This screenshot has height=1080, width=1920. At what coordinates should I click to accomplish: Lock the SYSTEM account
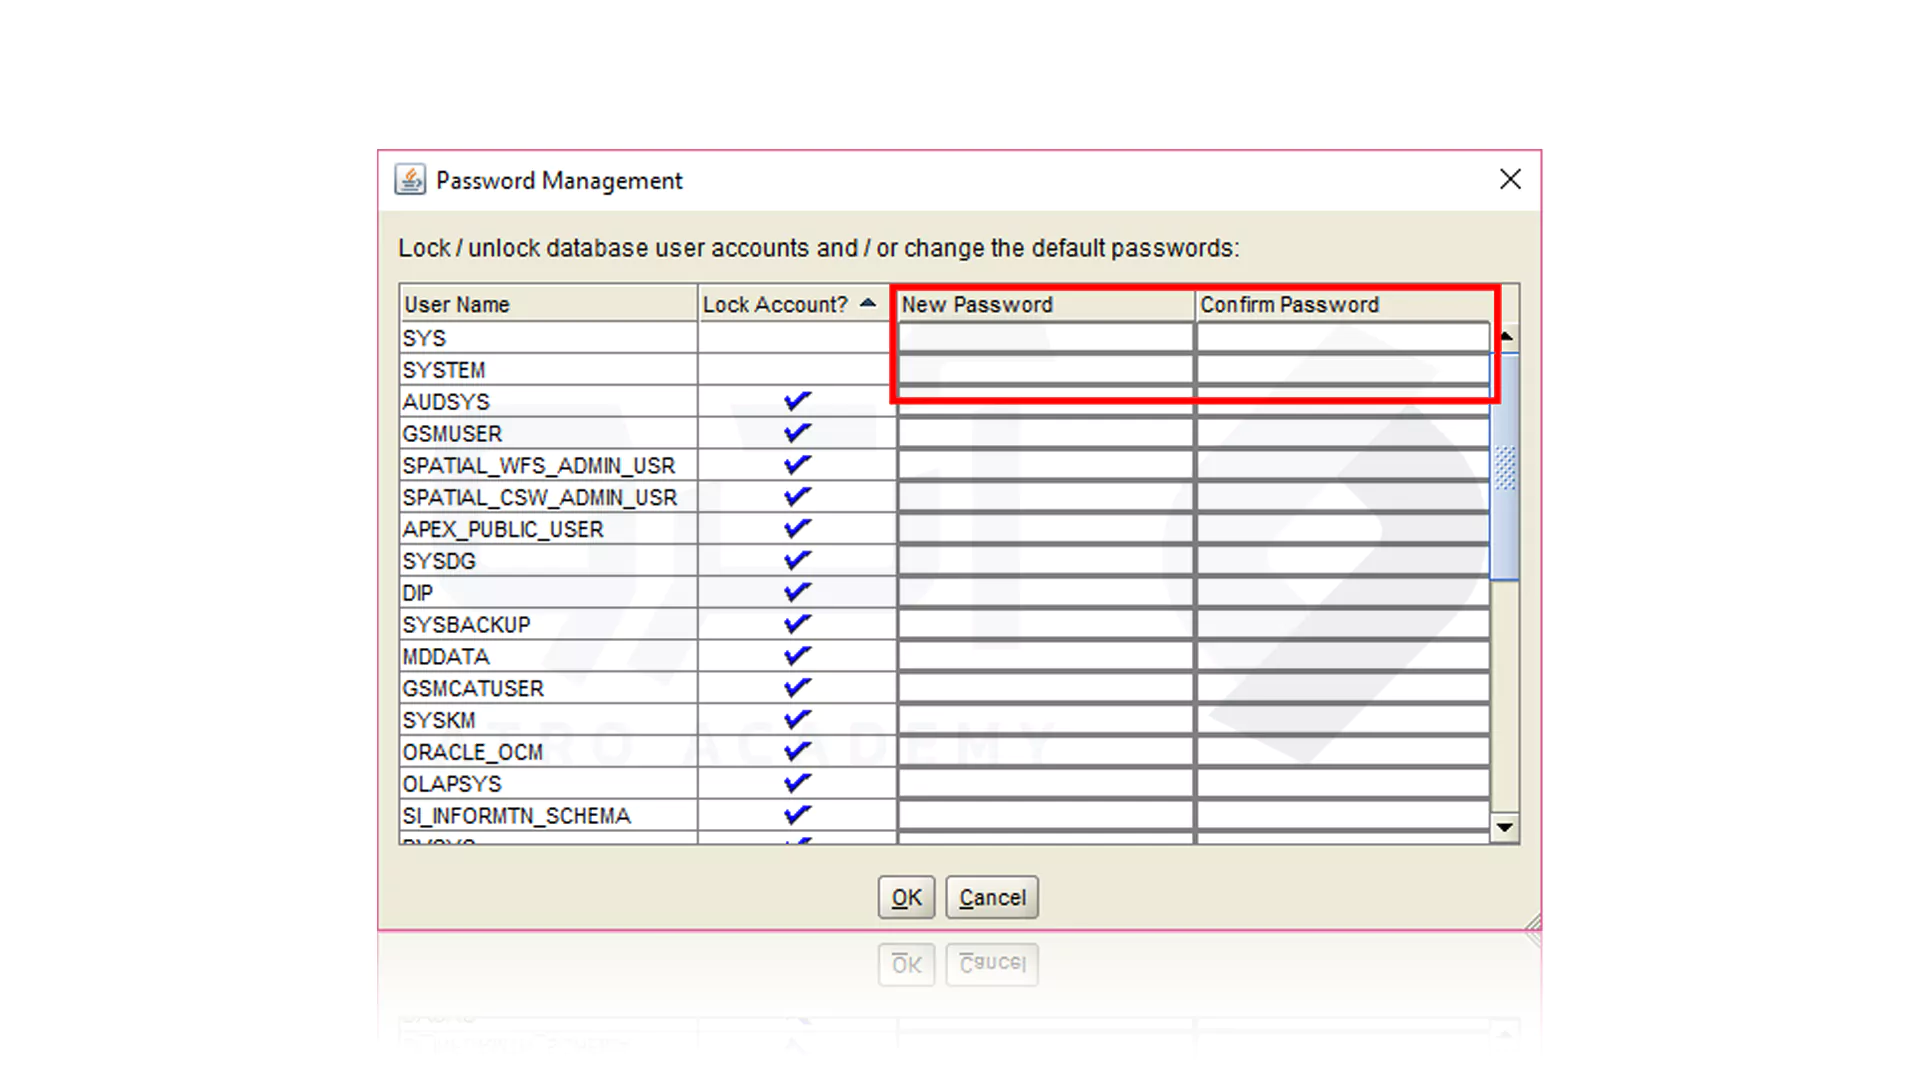click(795, 369)
